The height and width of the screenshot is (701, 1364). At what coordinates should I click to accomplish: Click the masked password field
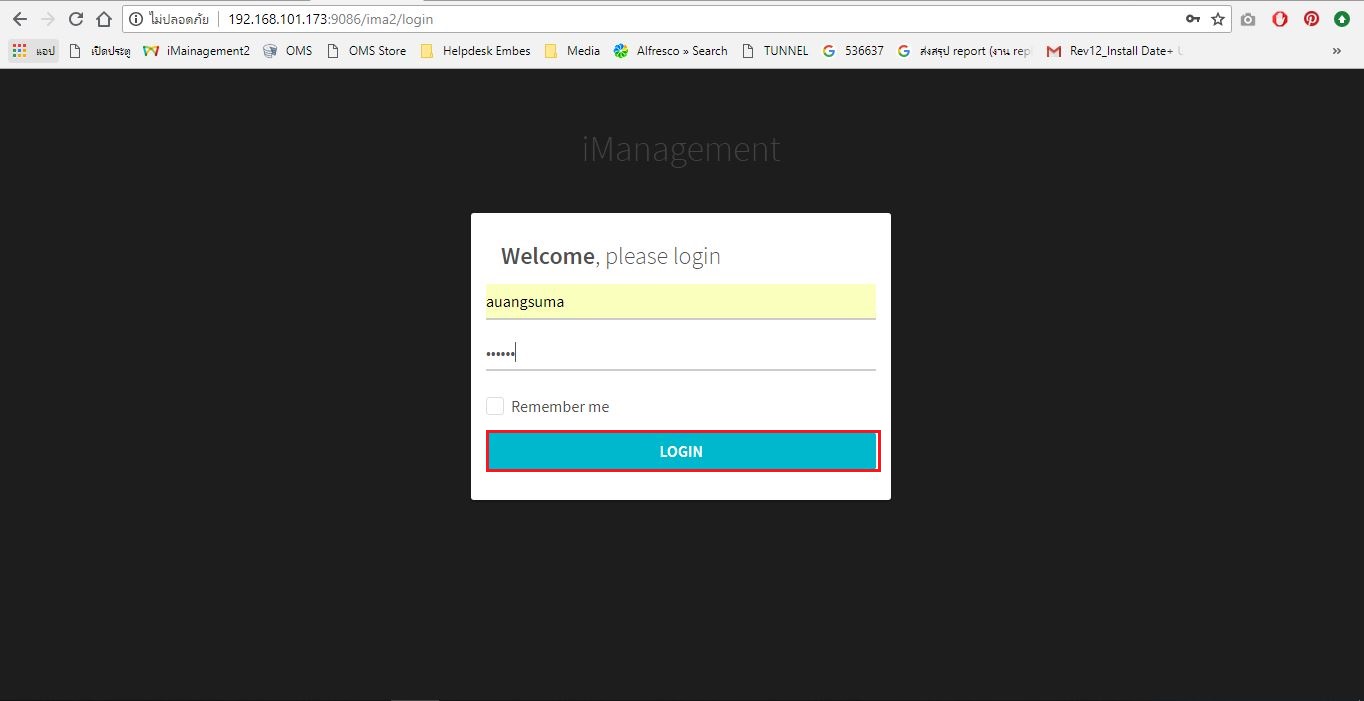click(681, 353)
